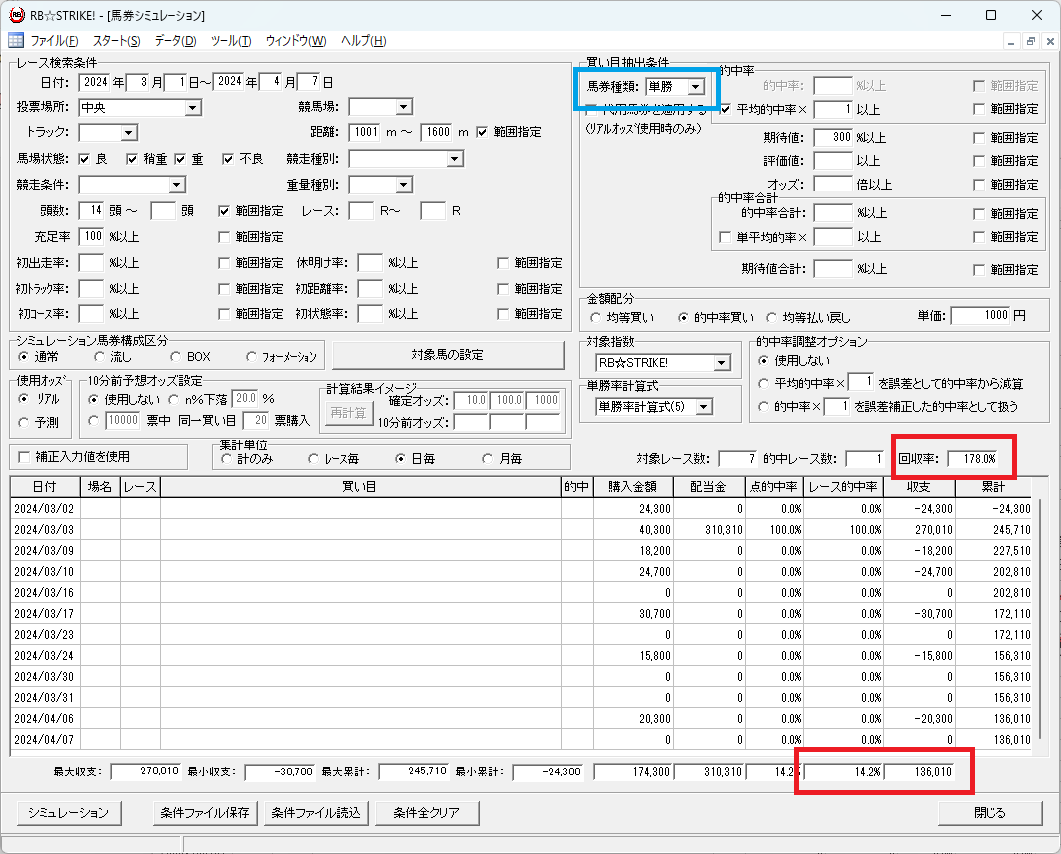Select the 流し ticket composition radio
This screenshot has width=1061, height=854.
click(x=99, y=357)
